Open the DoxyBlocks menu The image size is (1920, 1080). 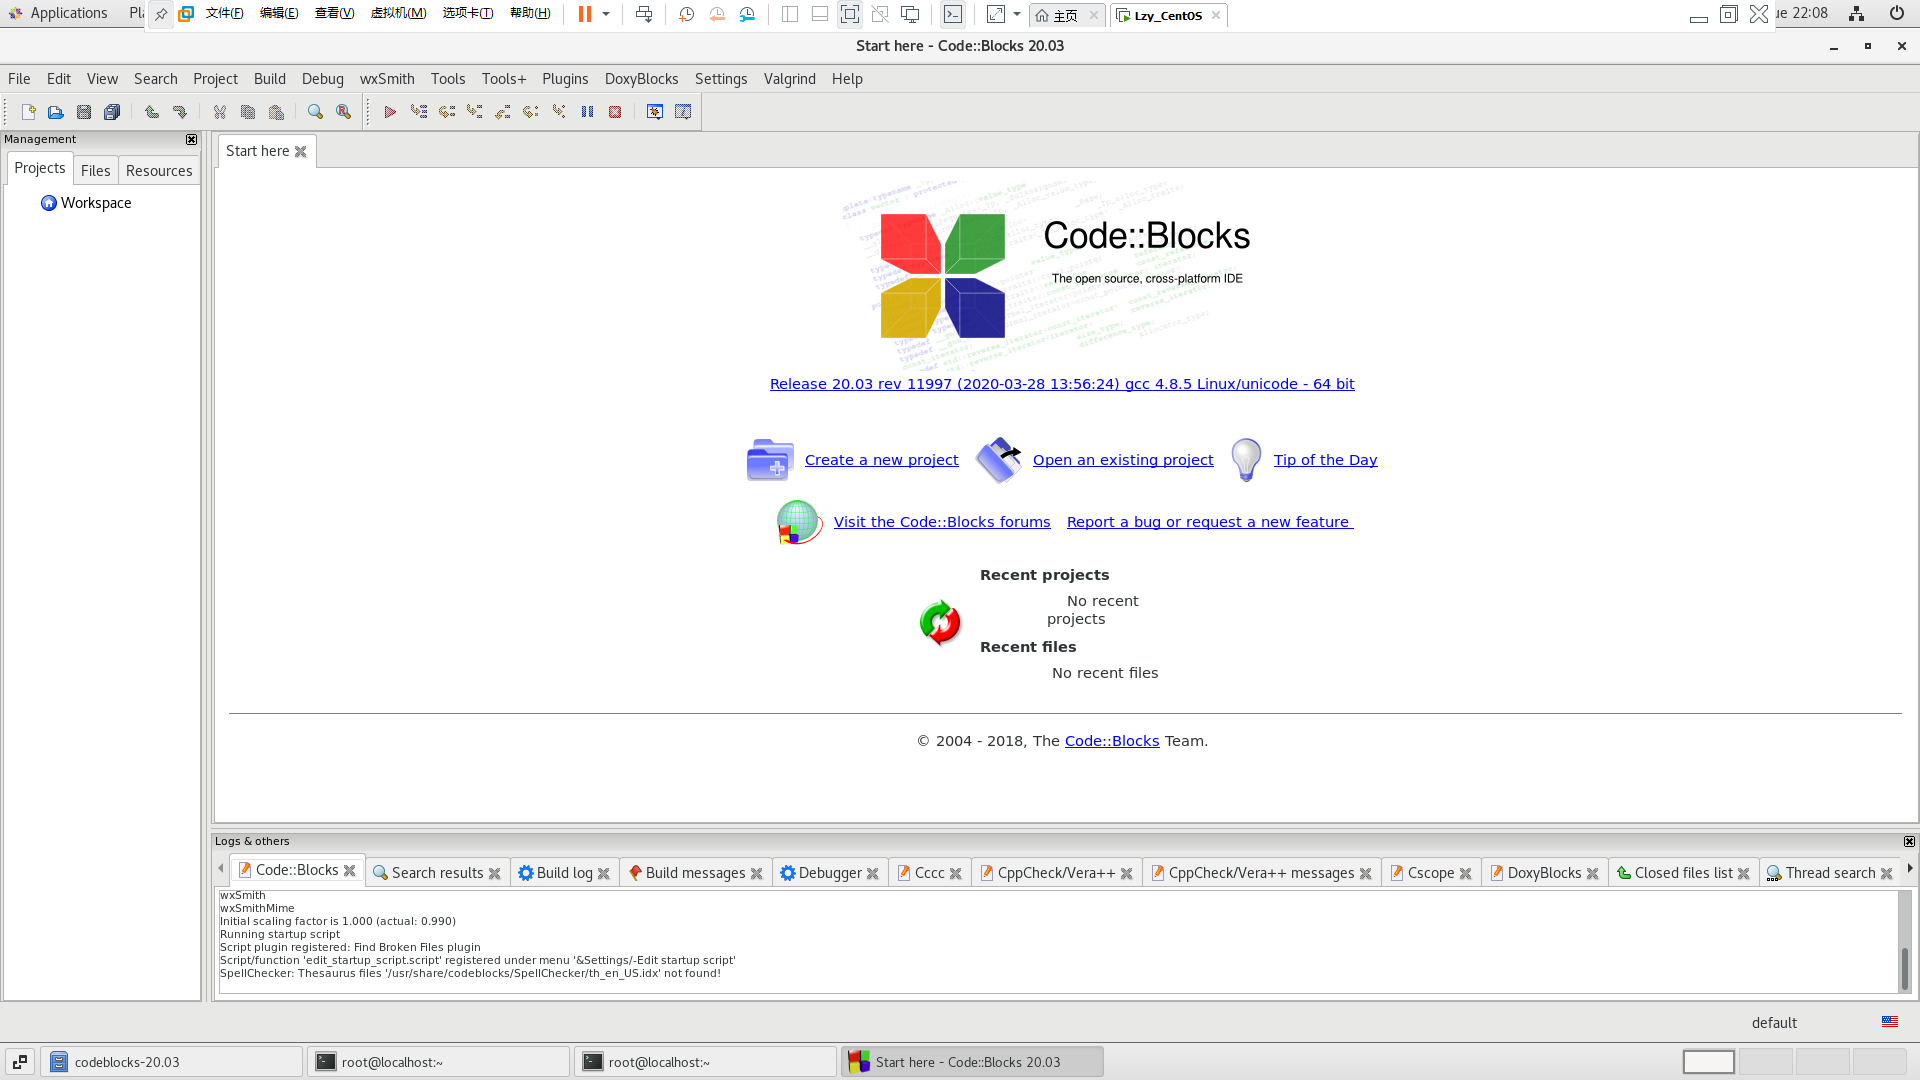click(x=641, y=79)
